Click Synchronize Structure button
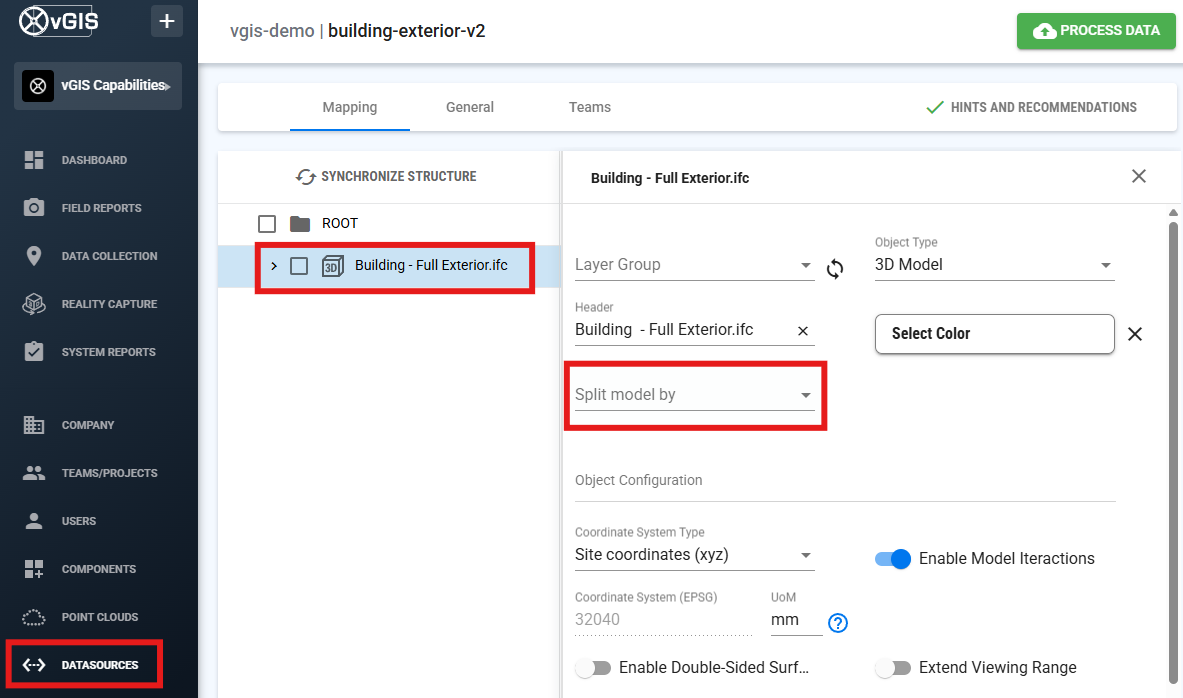This screenshot has height=698, width=1183. coord(386,177)
